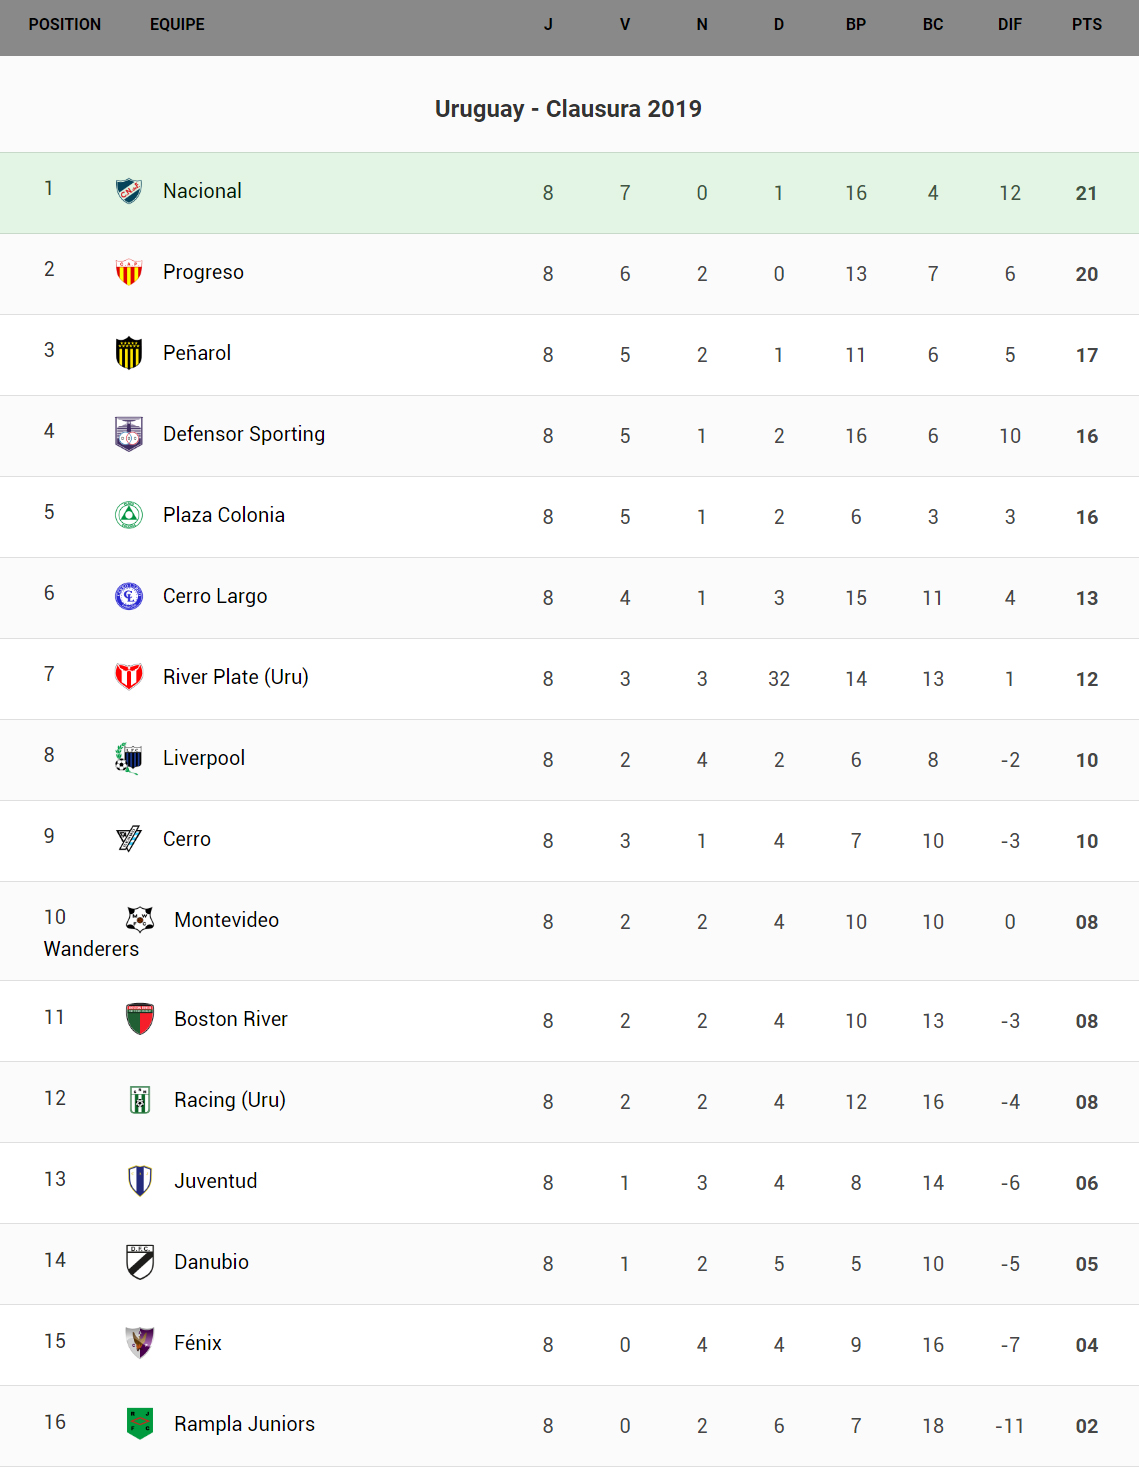
Task: Click the Boston River shield icon
Action: pyautogui.click(x=140, y=1019)
